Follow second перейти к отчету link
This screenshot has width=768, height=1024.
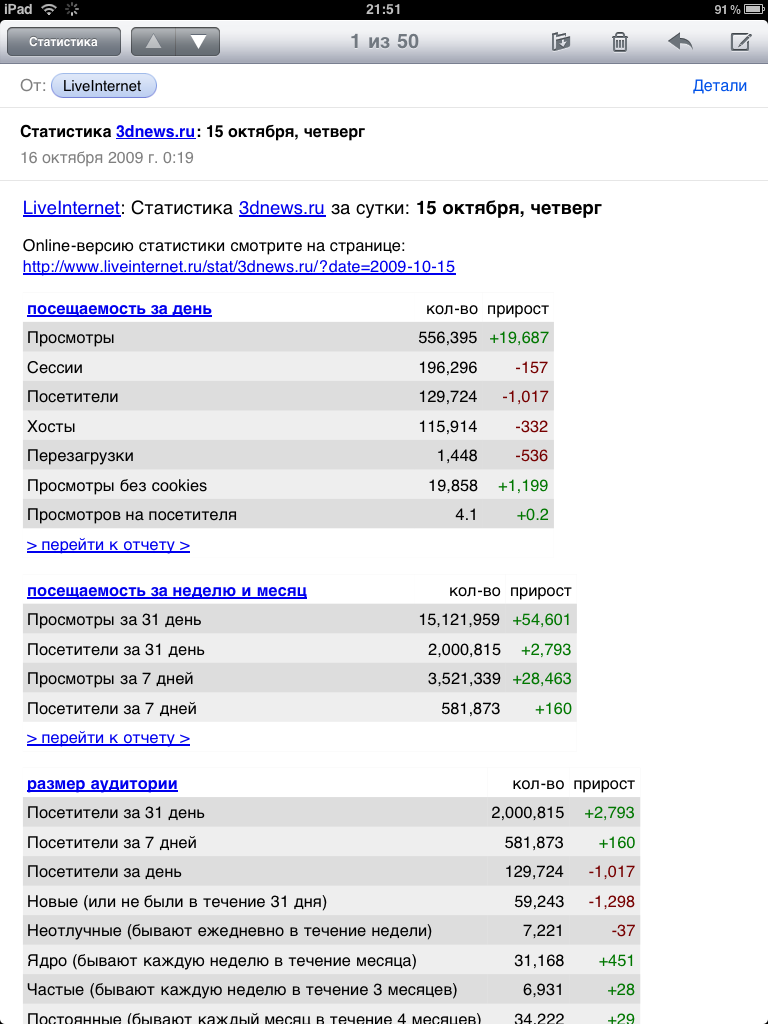pyautogui.click(x=108, y=738)
